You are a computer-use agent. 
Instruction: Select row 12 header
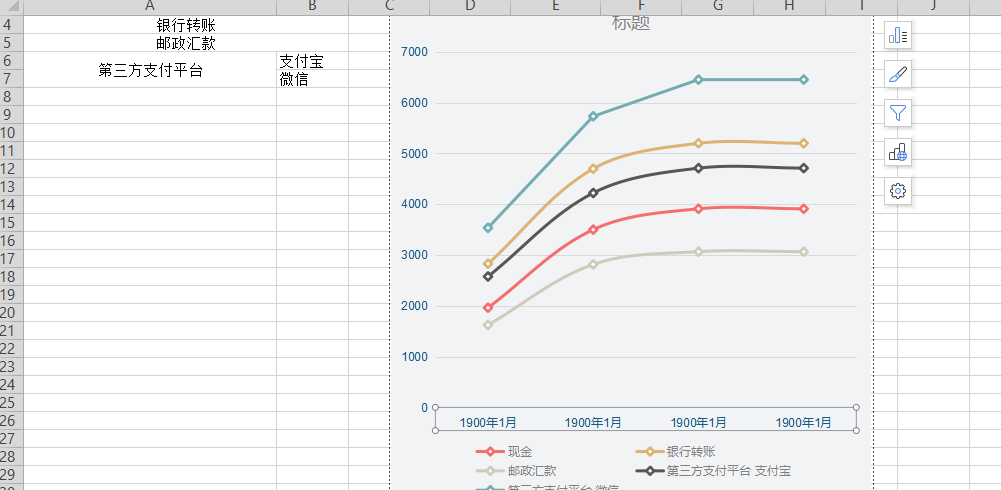click(x=11, y=168)
